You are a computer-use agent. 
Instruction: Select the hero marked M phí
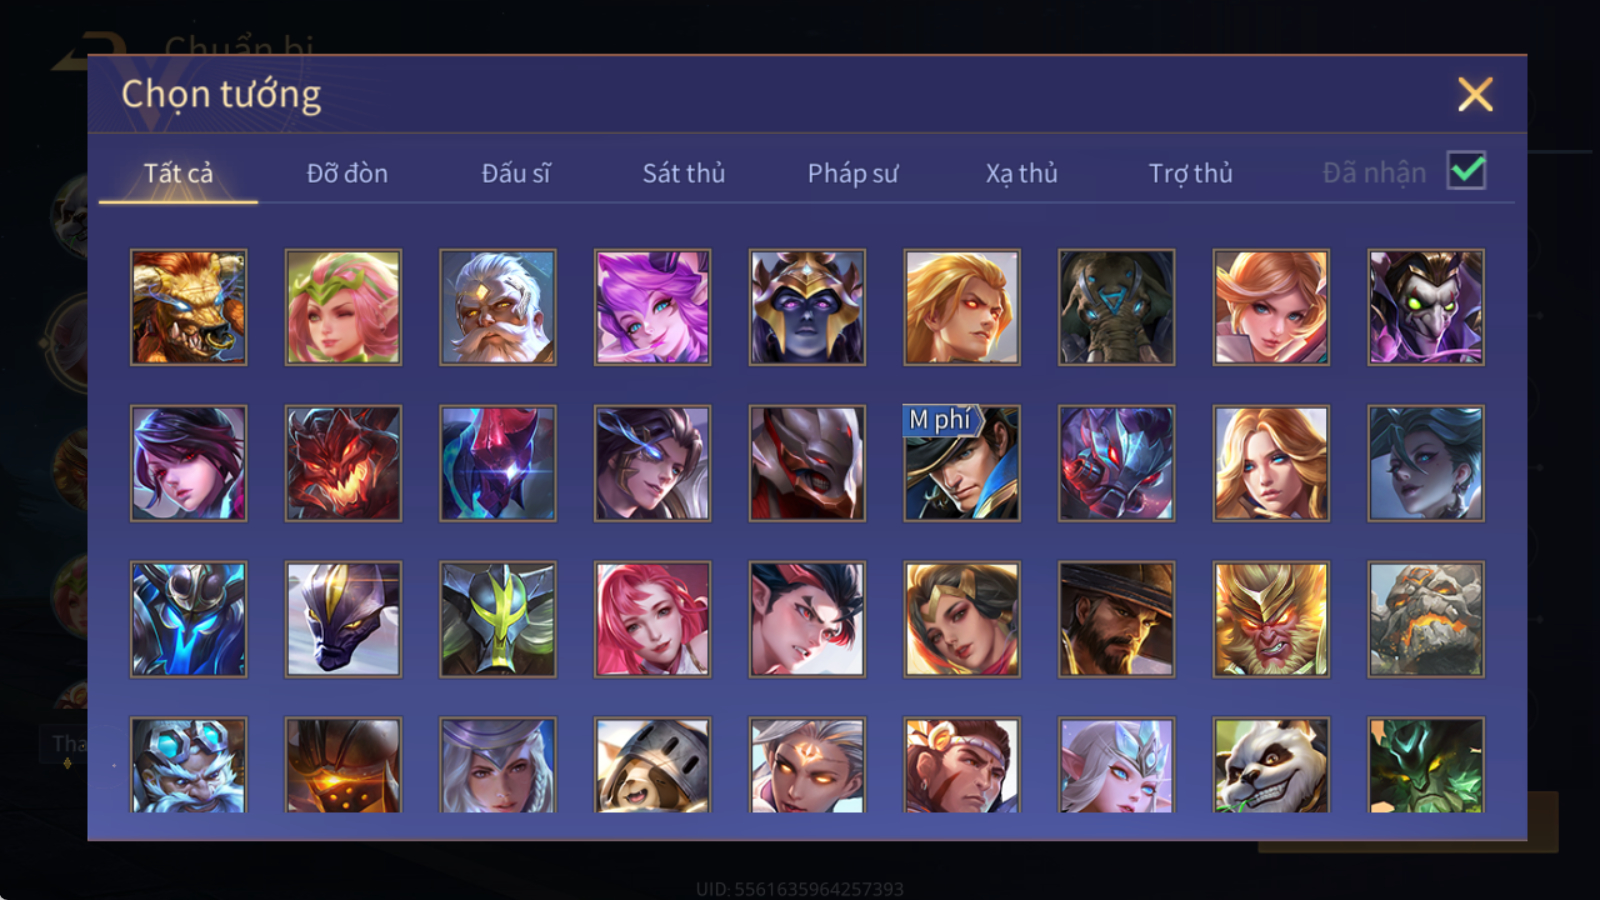pyautogui.click(x=962, y=463)
